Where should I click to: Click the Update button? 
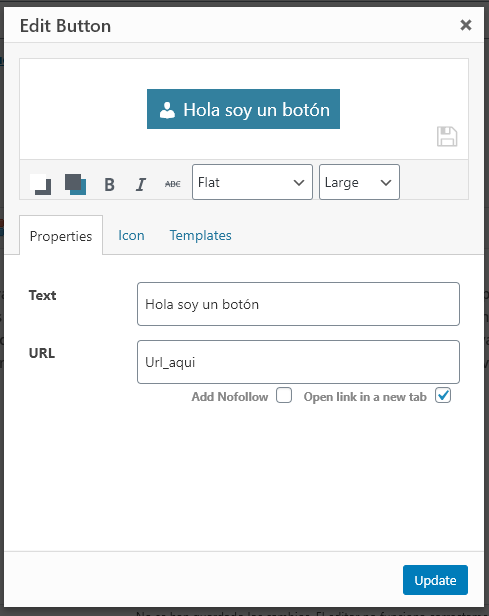[435, 580]
